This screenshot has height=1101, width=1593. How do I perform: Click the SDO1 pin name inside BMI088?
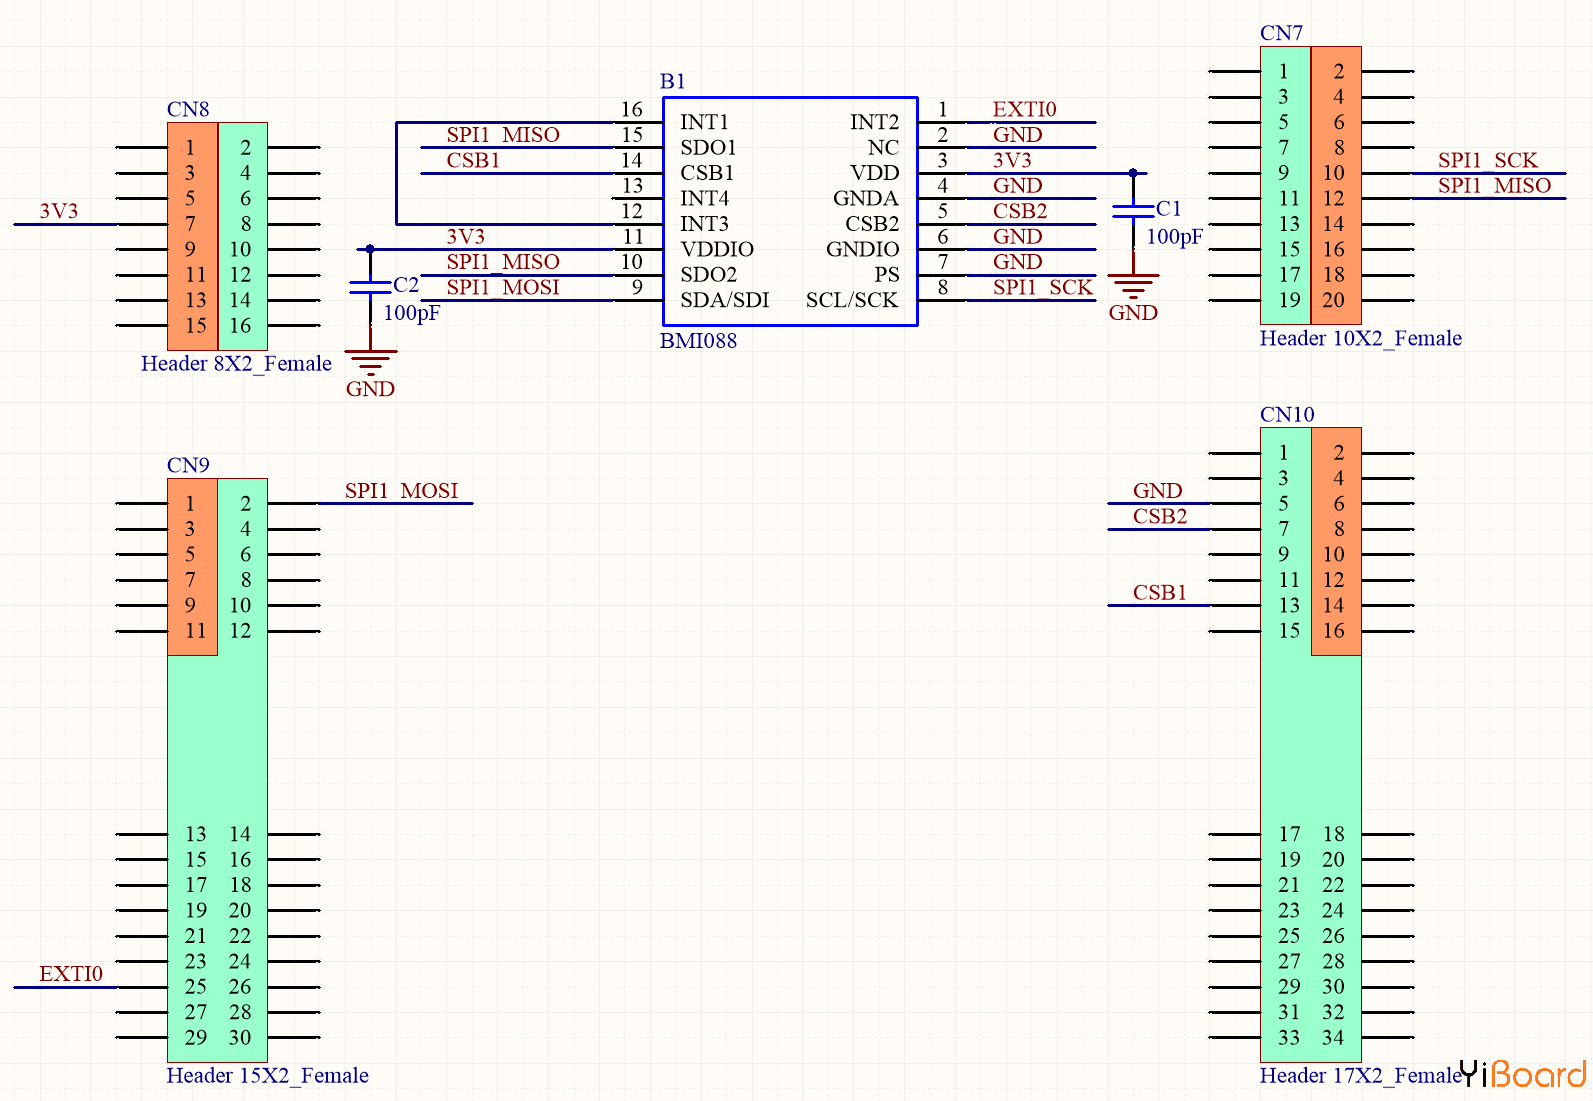coord(708,148)
